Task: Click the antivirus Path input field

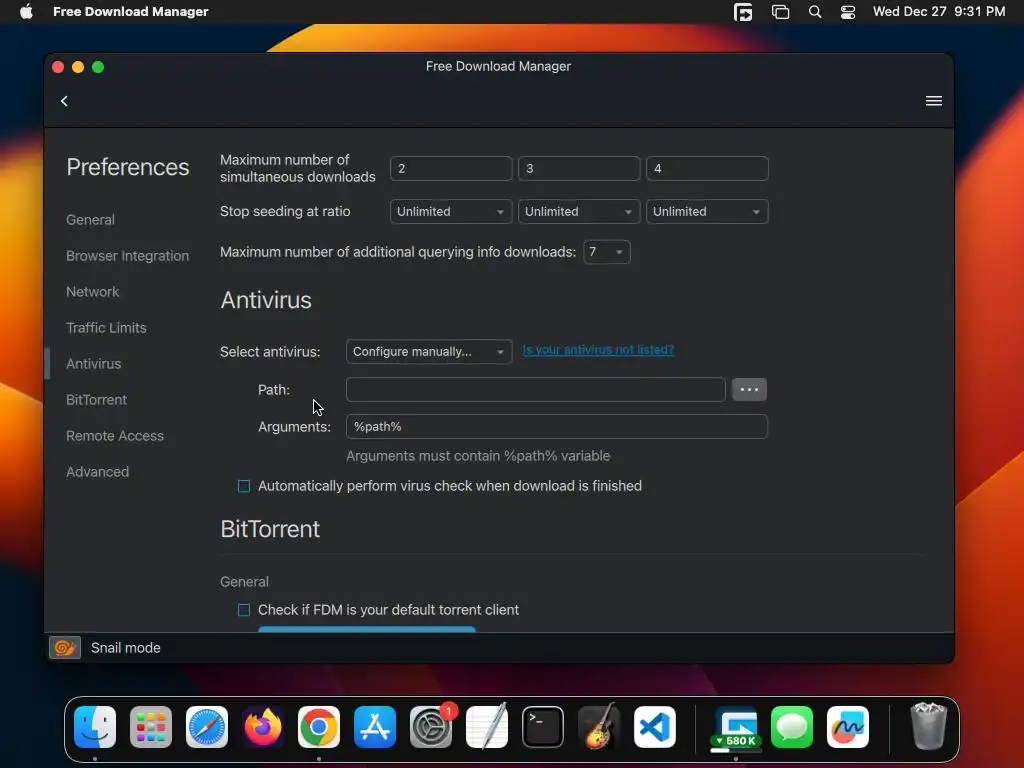Action: [x=536, y=389]
